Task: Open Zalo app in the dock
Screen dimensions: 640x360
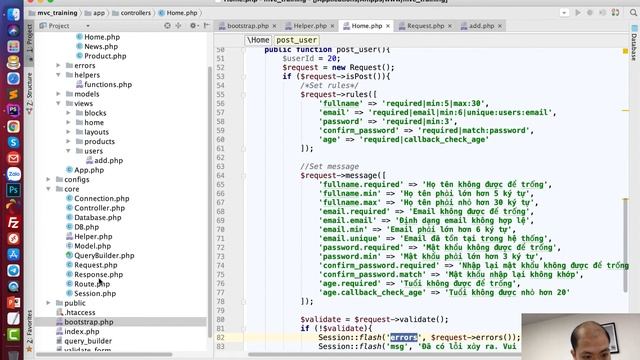Action: pyautogui.click(x=13, y=174)
